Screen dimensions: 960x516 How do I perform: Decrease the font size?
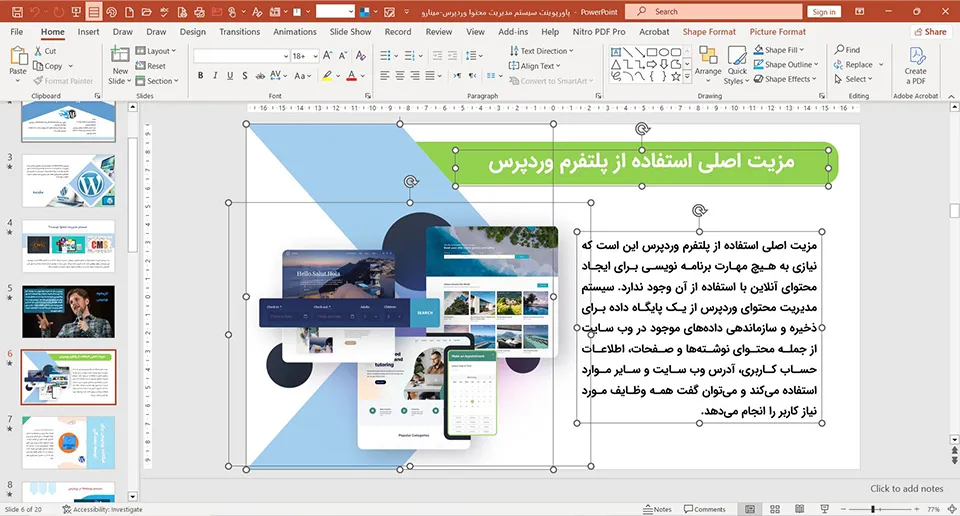(343, 56)
